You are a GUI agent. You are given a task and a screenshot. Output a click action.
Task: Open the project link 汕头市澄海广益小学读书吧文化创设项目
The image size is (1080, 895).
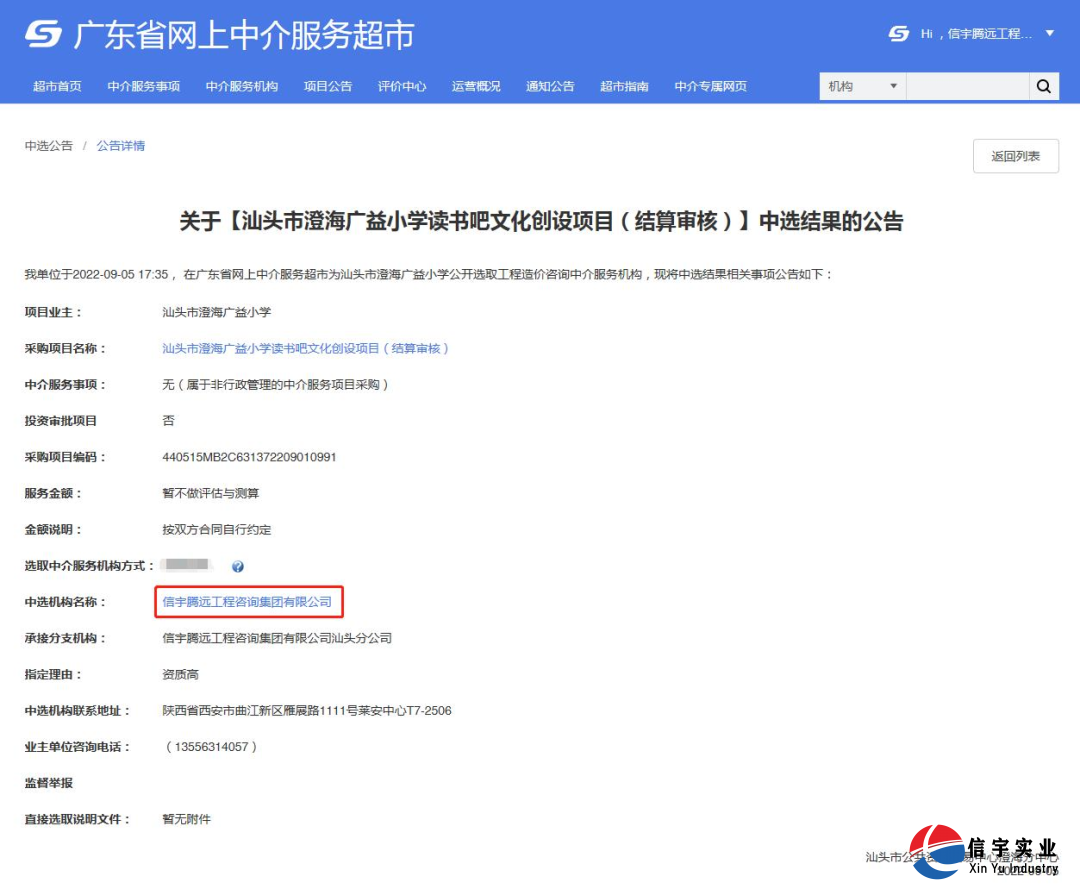click(x=301, y=348)
